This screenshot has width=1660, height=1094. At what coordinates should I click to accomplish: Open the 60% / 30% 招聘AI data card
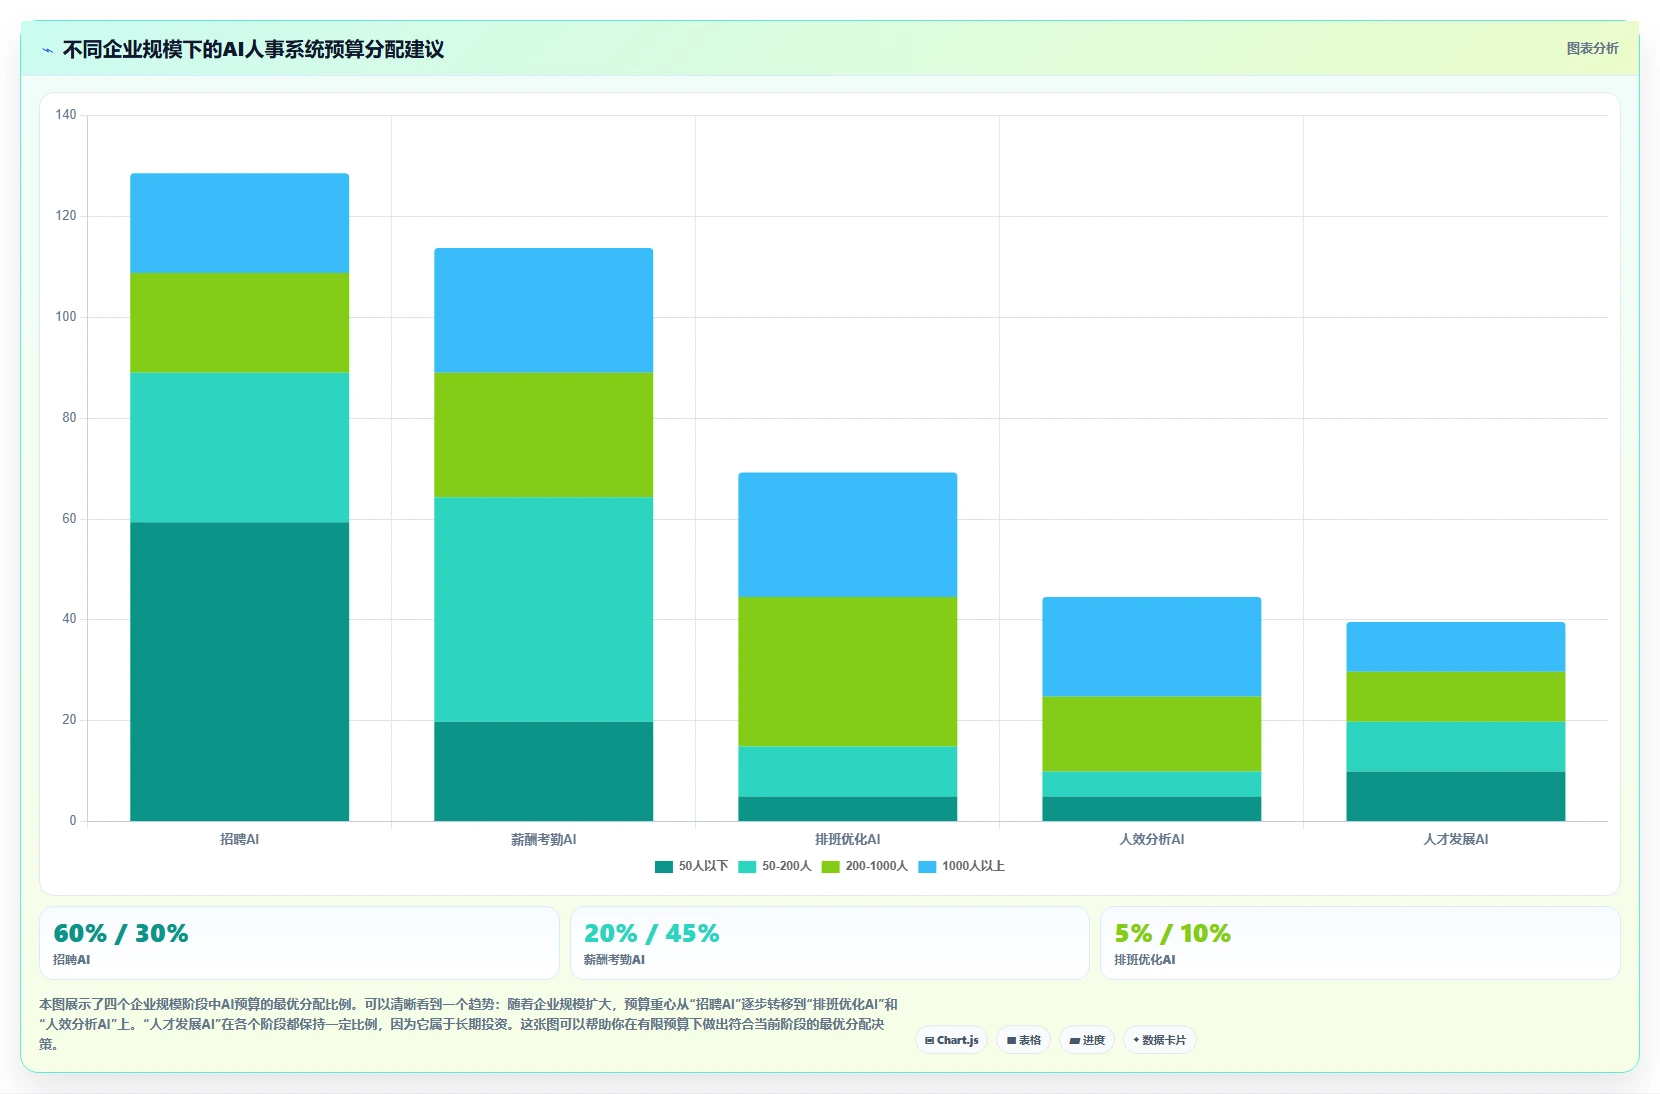coord(299,943)
